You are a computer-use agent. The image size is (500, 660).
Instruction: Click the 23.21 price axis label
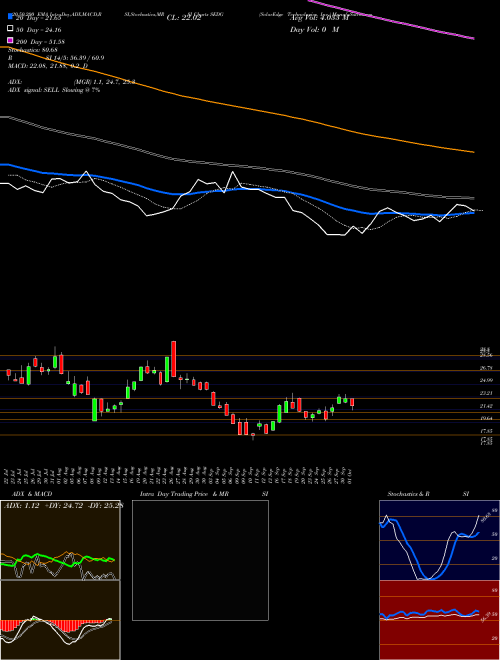pyautogui.click(x=486, y=393)
